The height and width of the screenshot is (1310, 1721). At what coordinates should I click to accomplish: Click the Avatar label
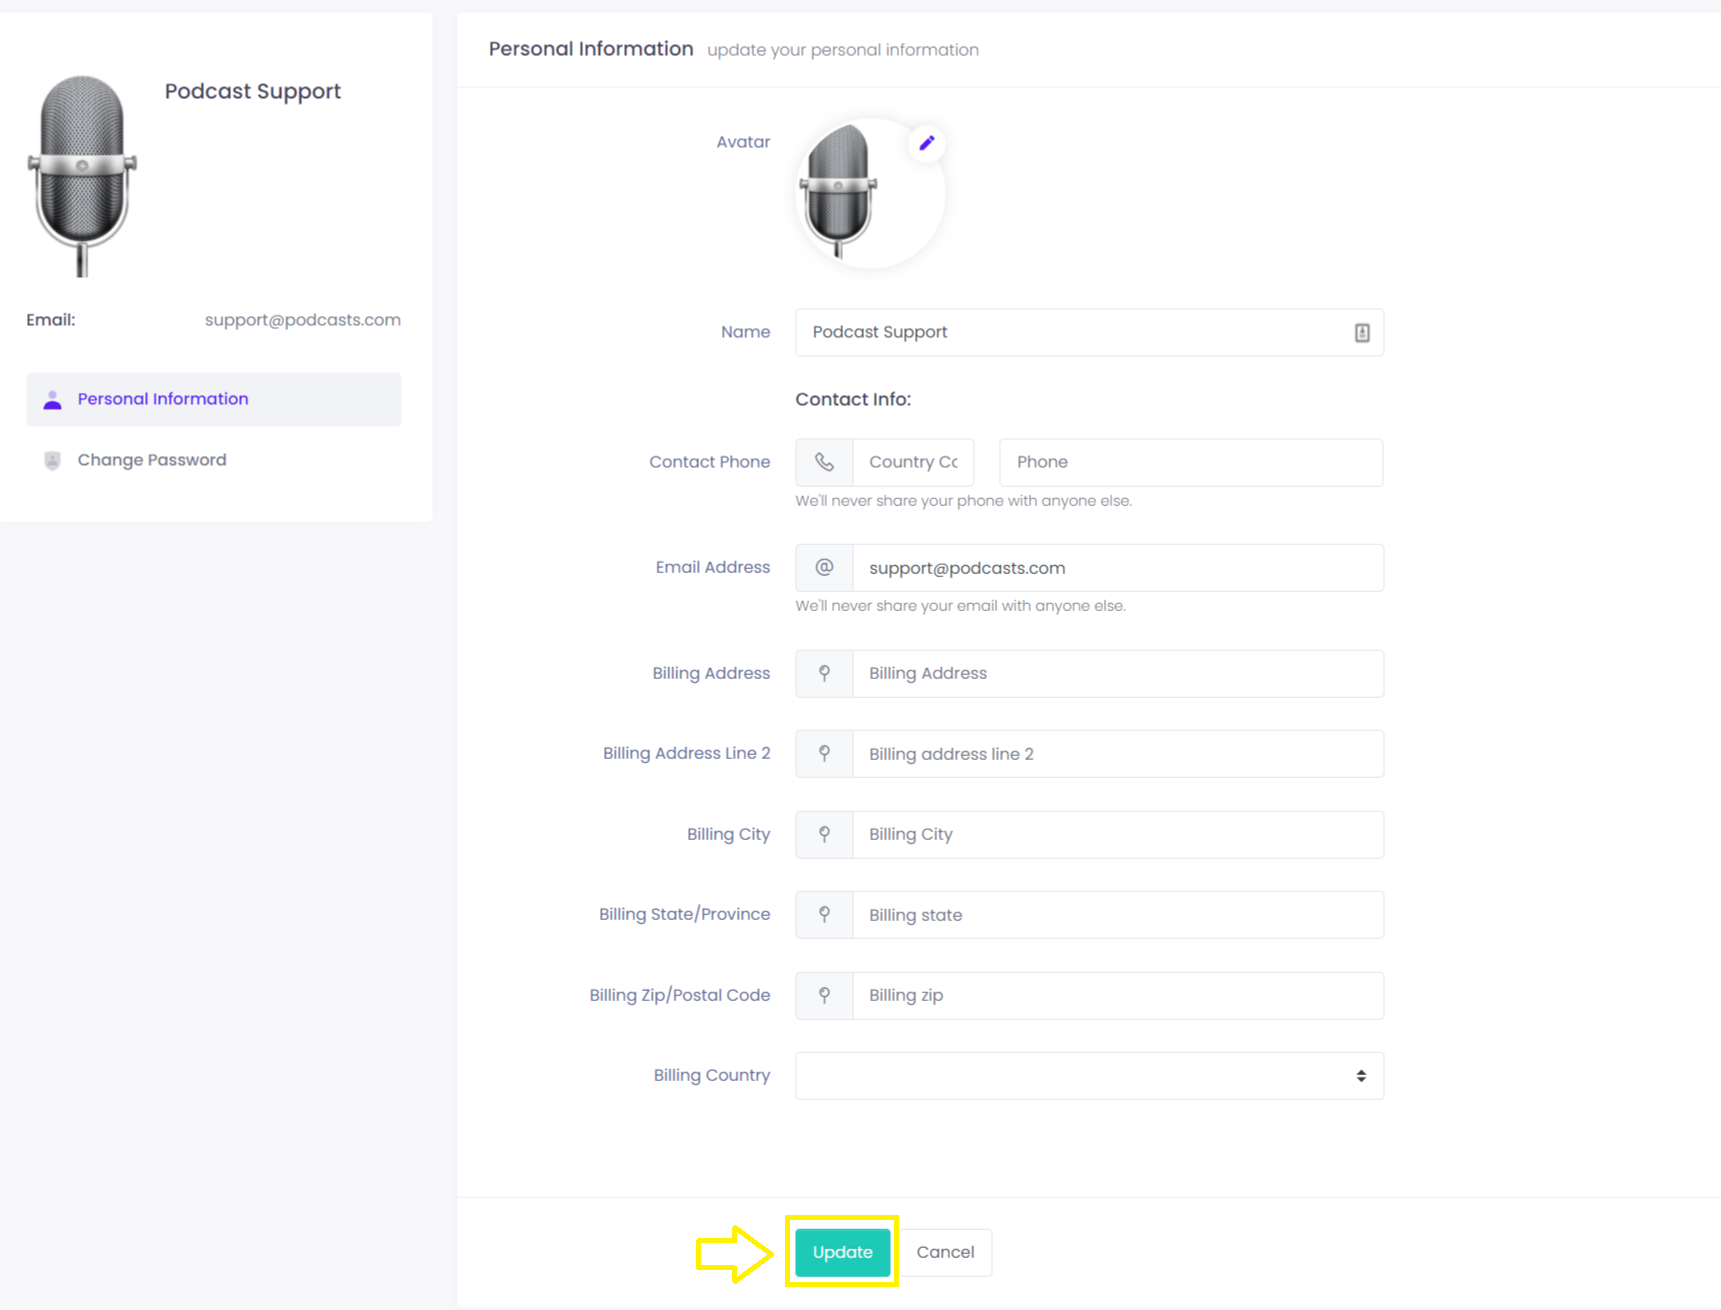click(x=743, y=142)
